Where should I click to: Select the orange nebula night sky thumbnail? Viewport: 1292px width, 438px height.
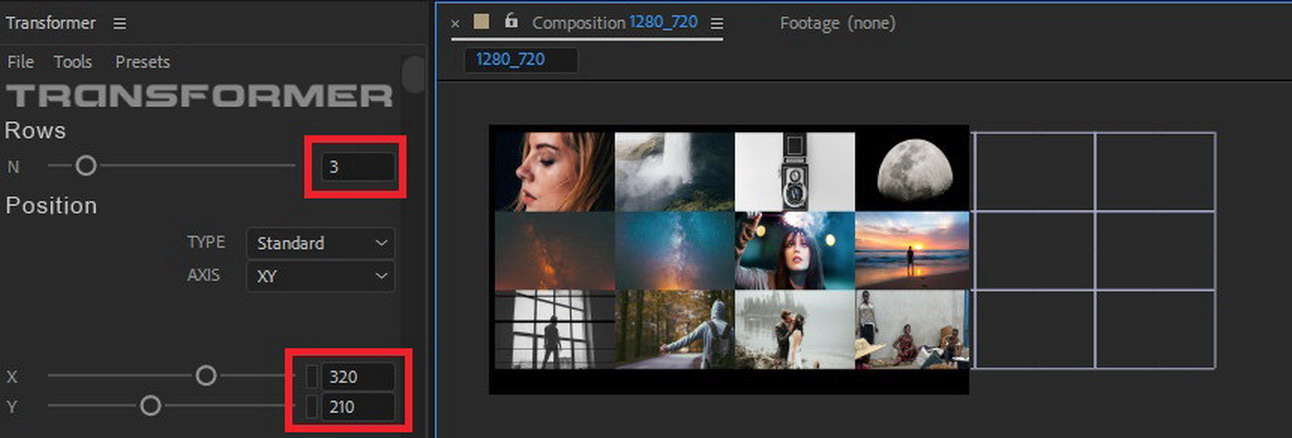(x=554, y=250)
